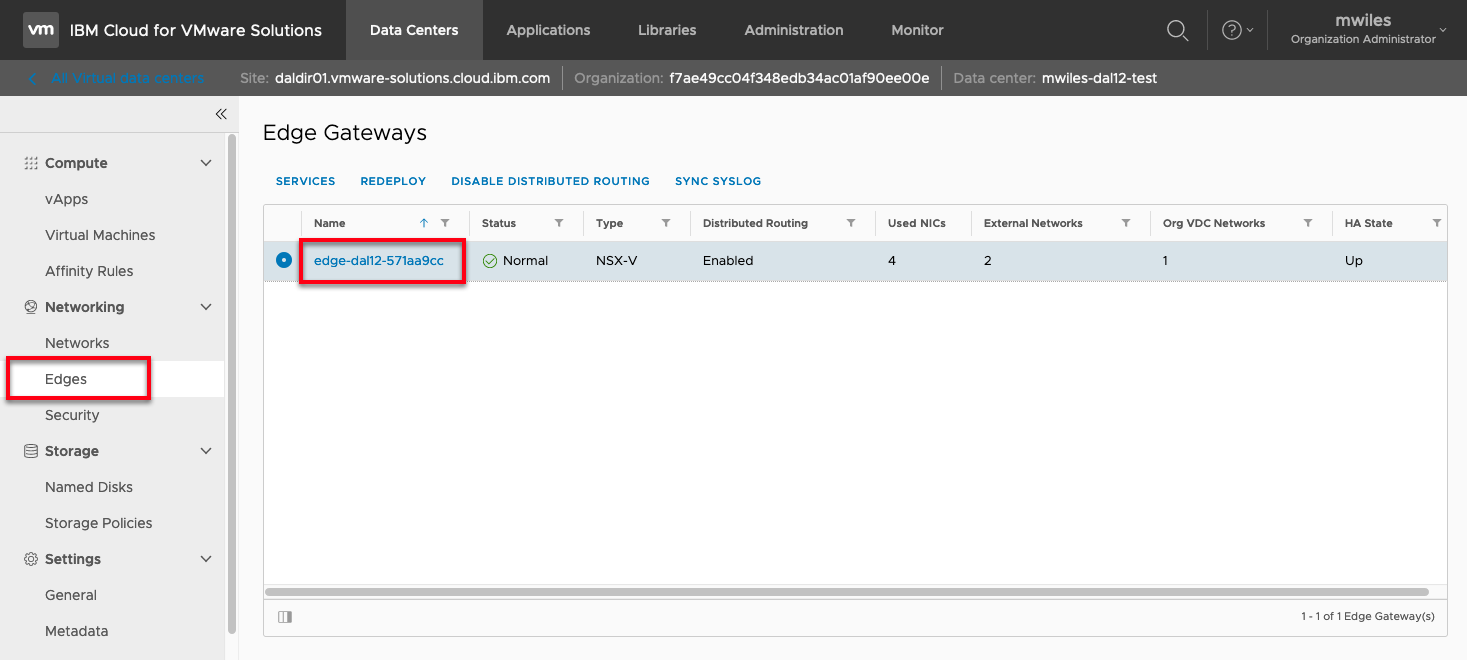Collapse the Compute section
1467x660 pixels.
(x=206, y=163)
